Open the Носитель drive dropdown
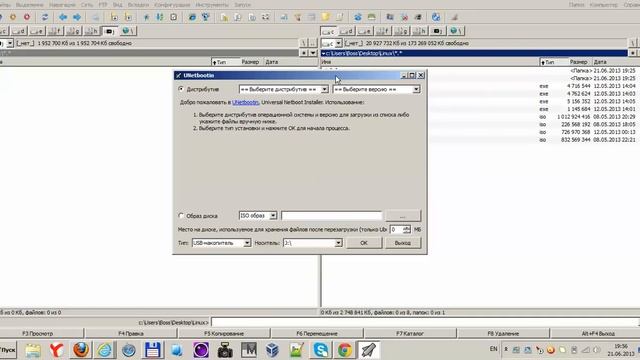The width and height of the screenshot is (640, 360). point(313,243)
